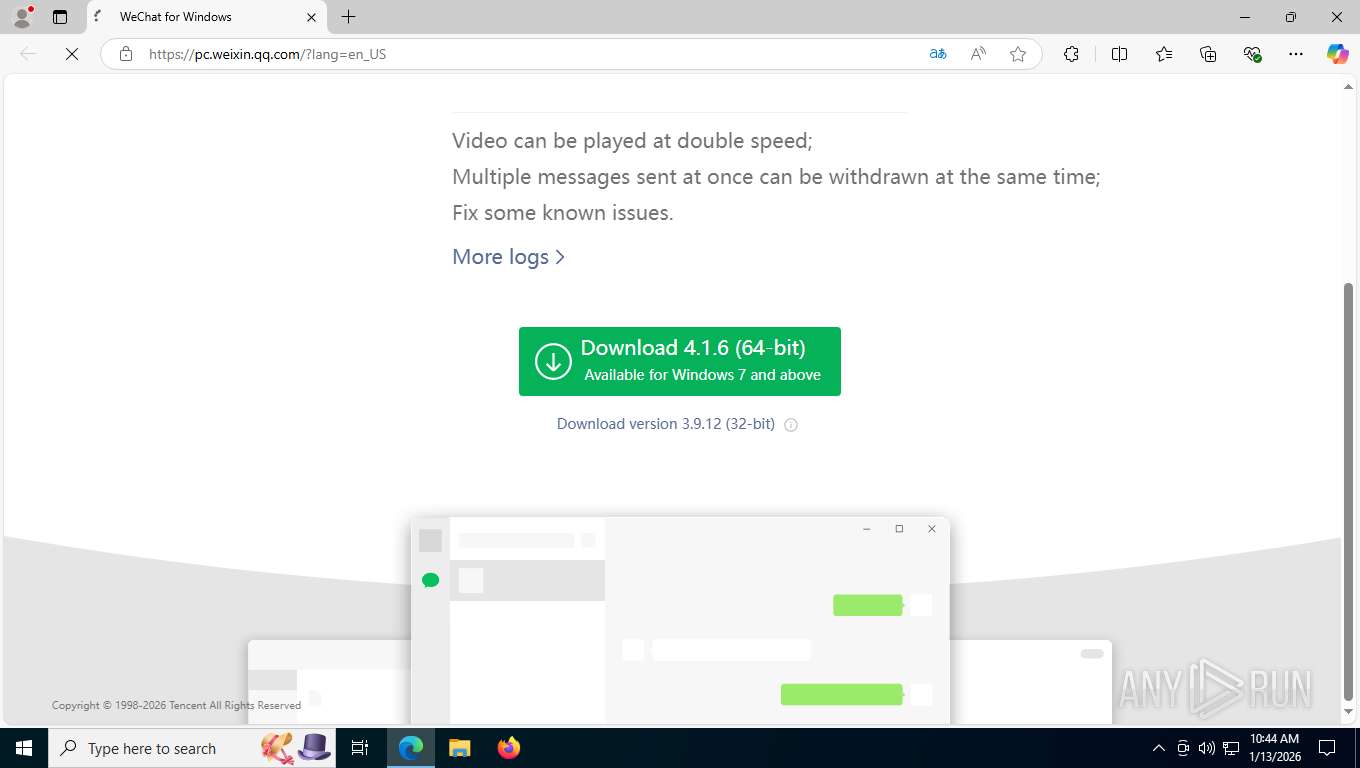Open the notification center icon
The height and width of the screenshot is (768, 1360).
point(1327,748)
